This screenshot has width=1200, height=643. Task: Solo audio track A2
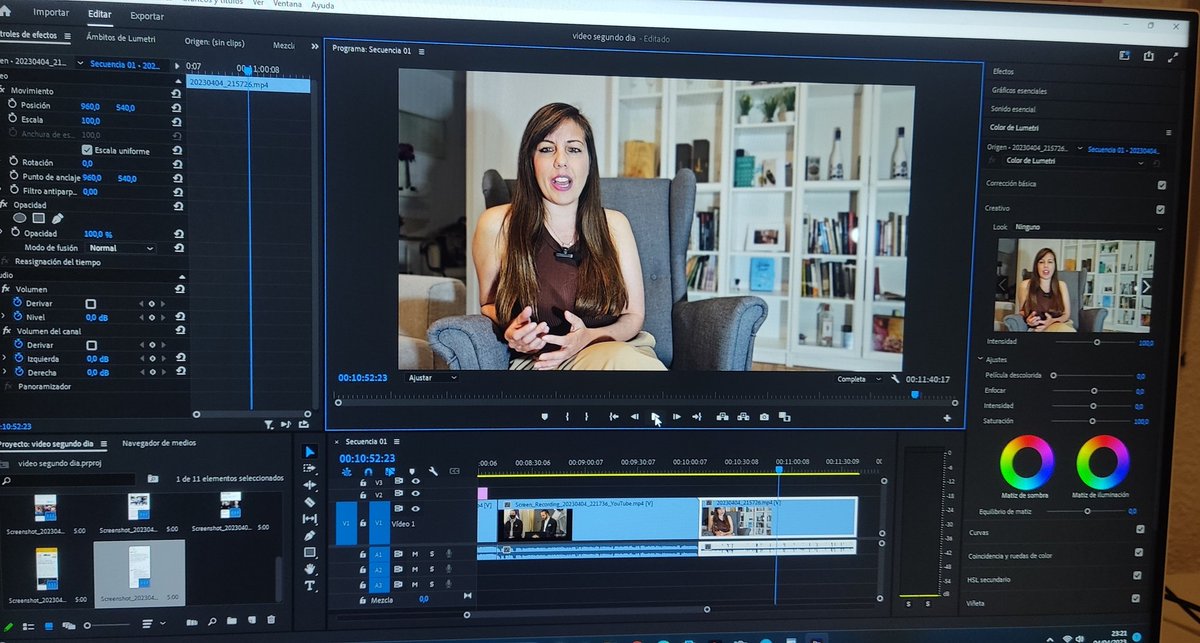click(x=432, y=568)
